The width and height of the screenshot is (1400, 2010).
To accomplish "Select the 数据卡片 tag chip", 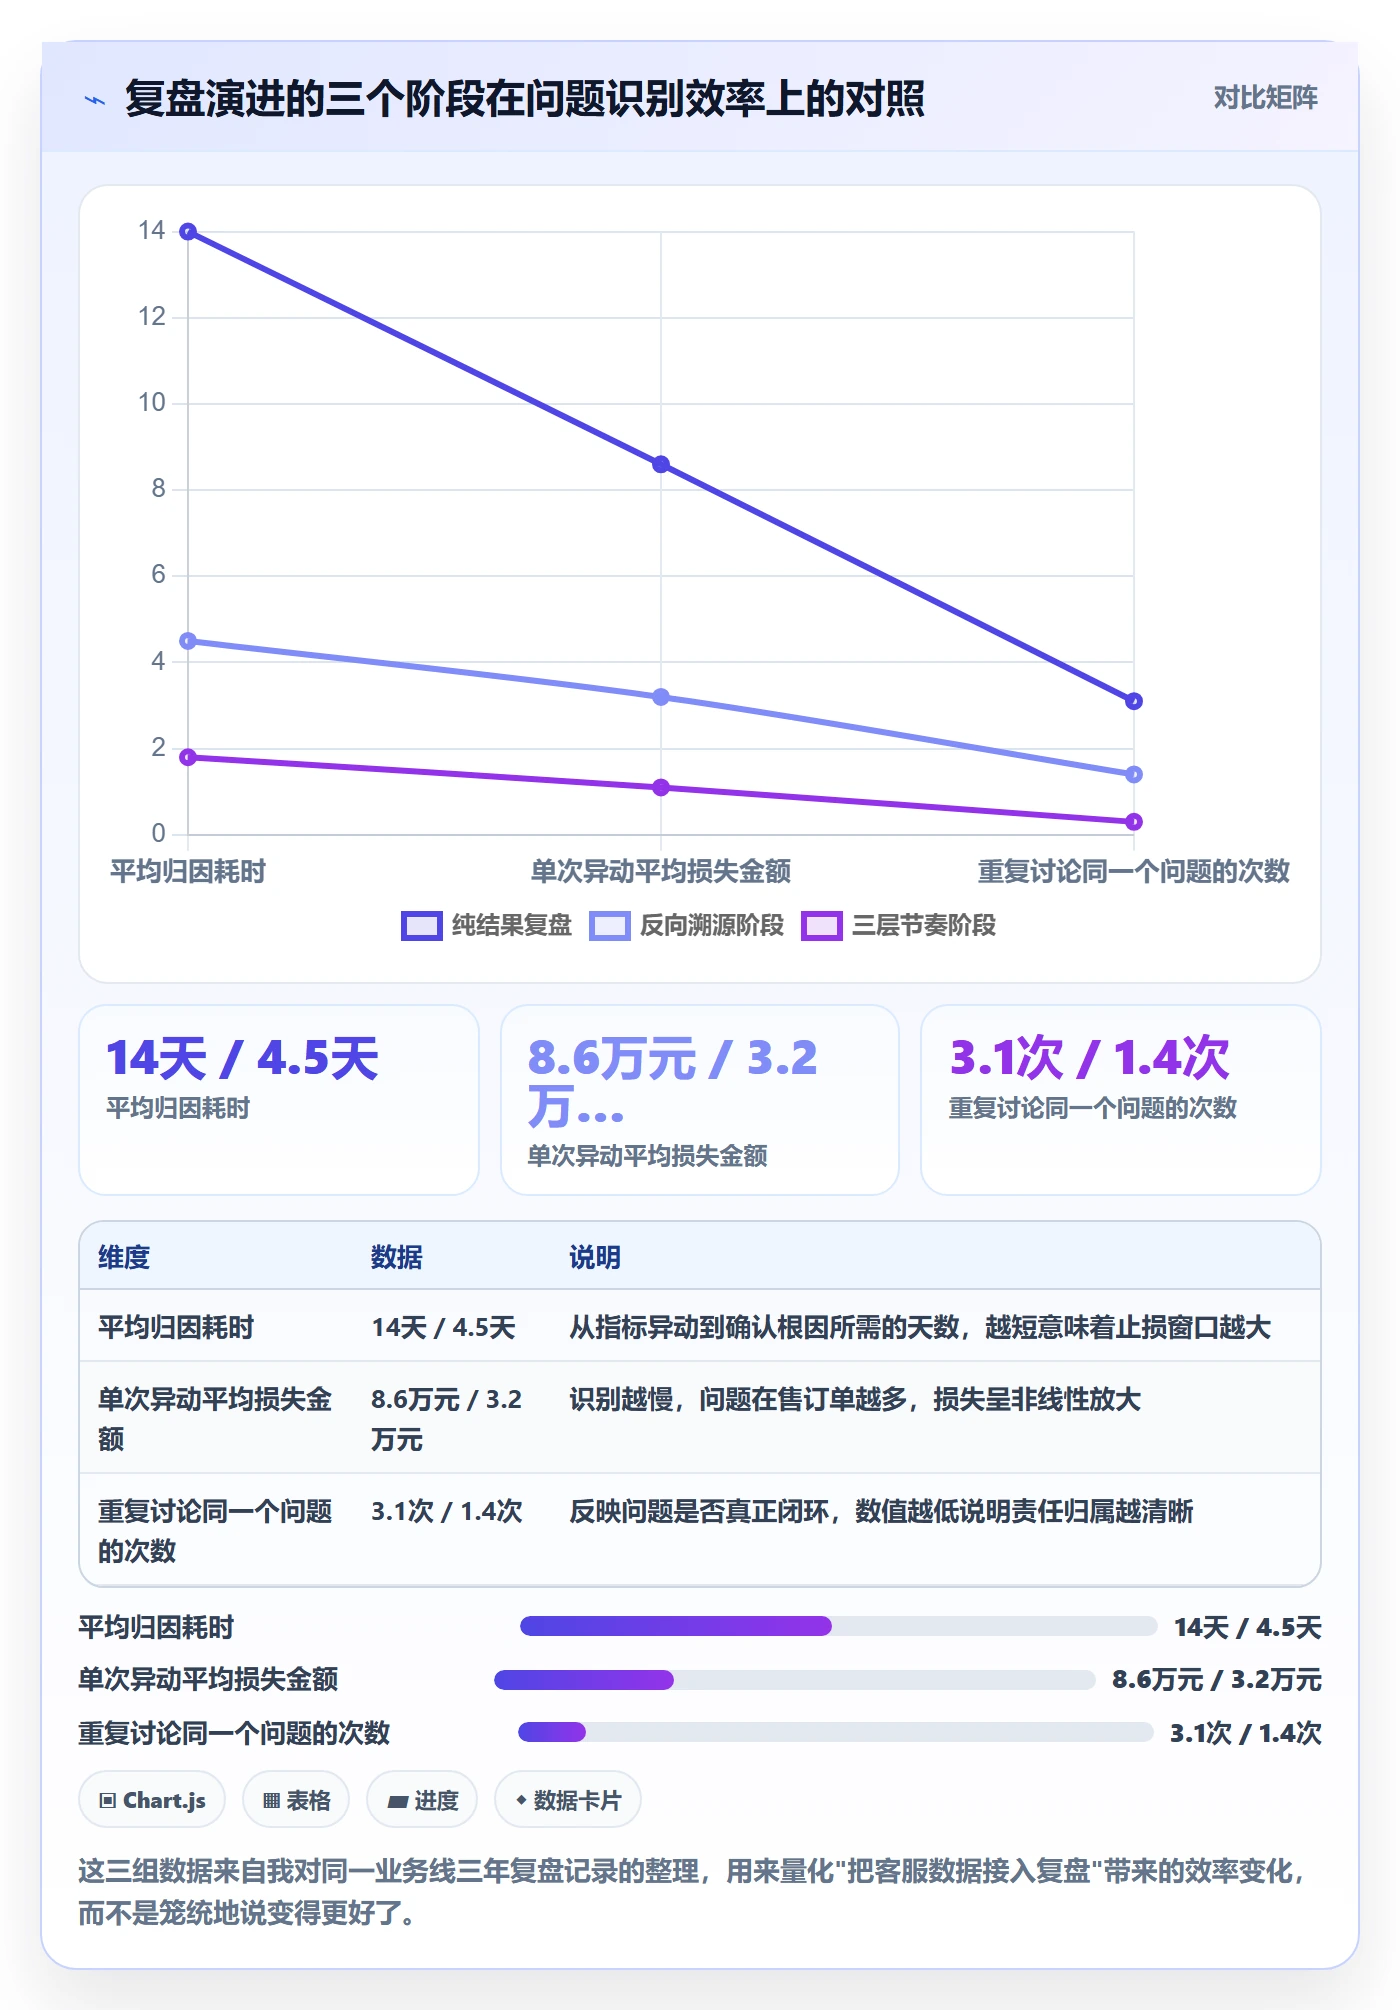I will click(x=568, y=1800).
